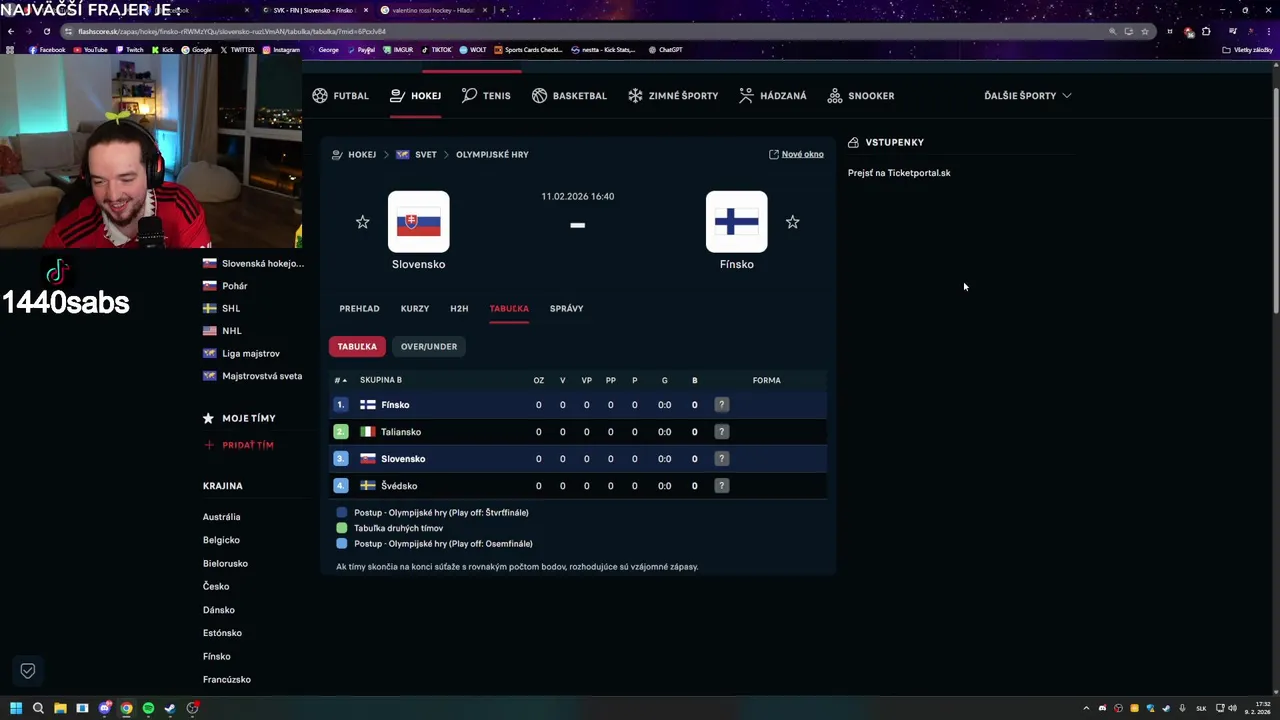Expand Fínsko country in sidebar

coord(217,657)
